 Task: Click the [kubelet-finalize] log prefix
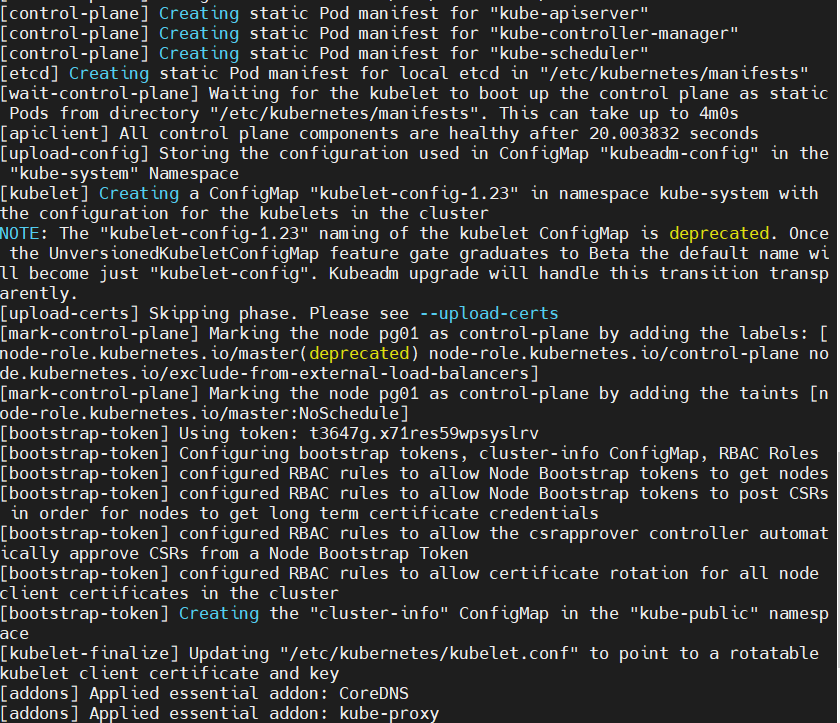click(x=89, y=653)
